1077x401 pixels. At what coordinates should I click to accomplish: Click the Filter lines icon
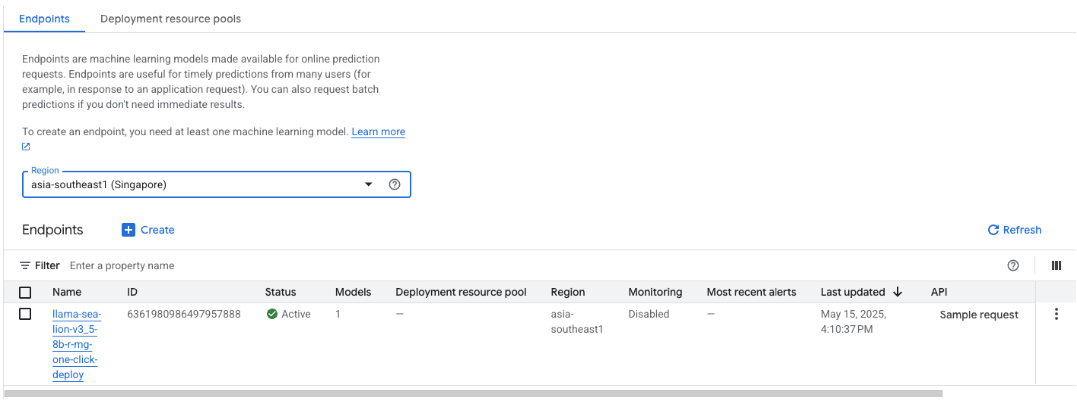[x=26, y=266]
